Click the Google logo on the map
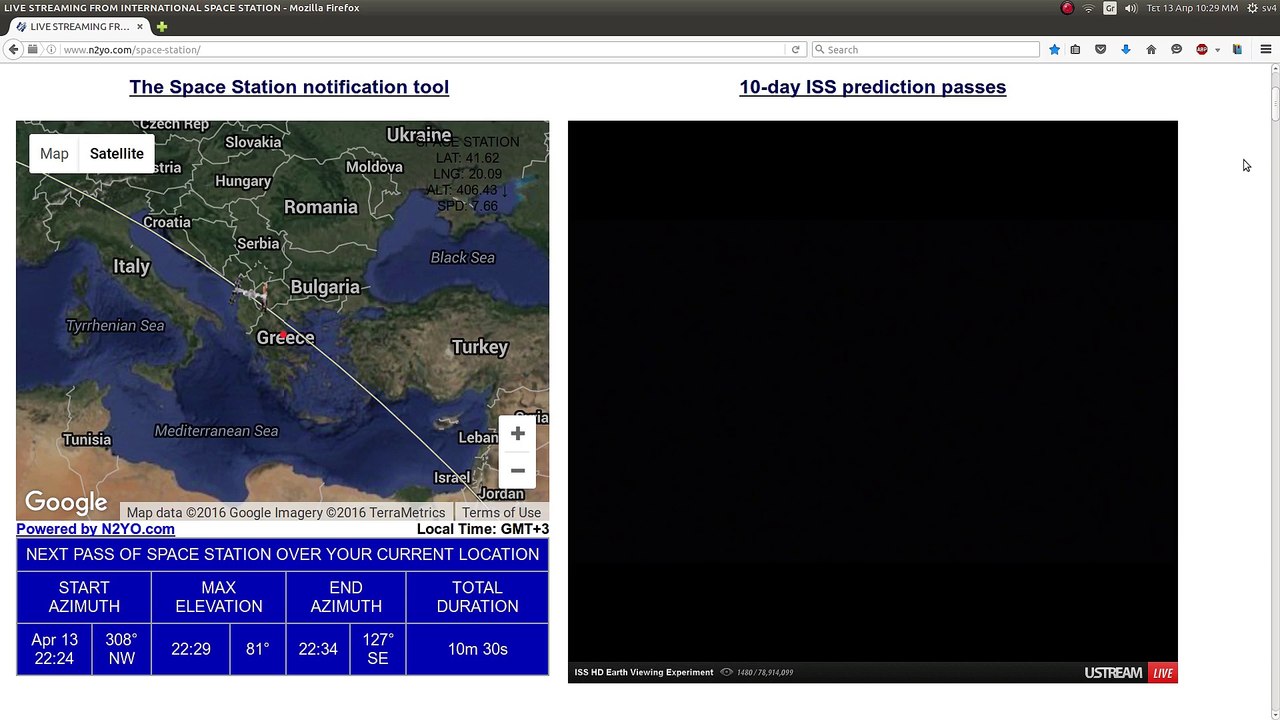The height and width of the screenshot is (720, 1280). pos(66,502)
